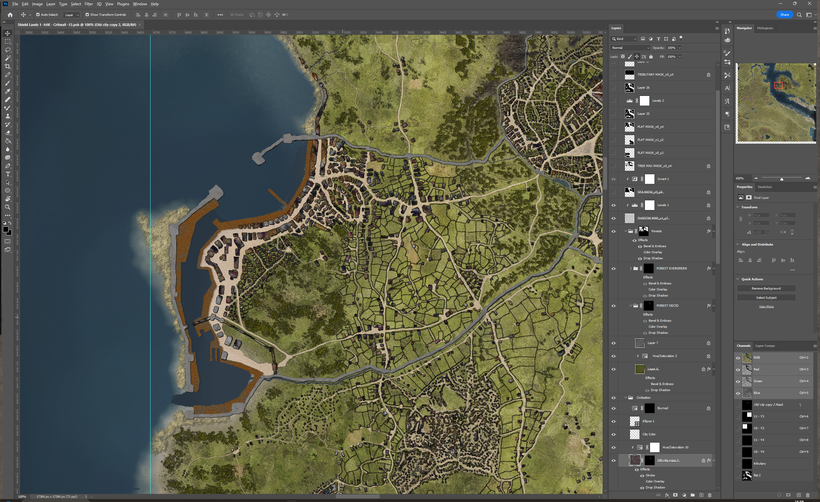Click the View More link
Screen dimensions: 820x502
[766, 306]
